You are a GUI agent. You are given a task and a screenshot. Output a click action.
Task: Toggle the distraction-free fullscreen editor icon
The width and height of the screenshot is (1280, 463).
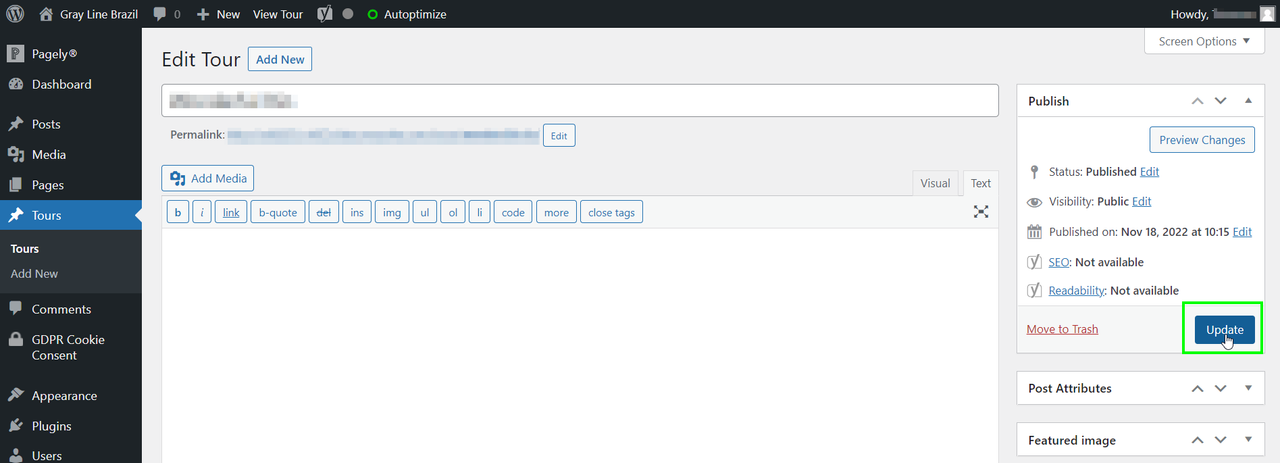[x=981, y=212]
